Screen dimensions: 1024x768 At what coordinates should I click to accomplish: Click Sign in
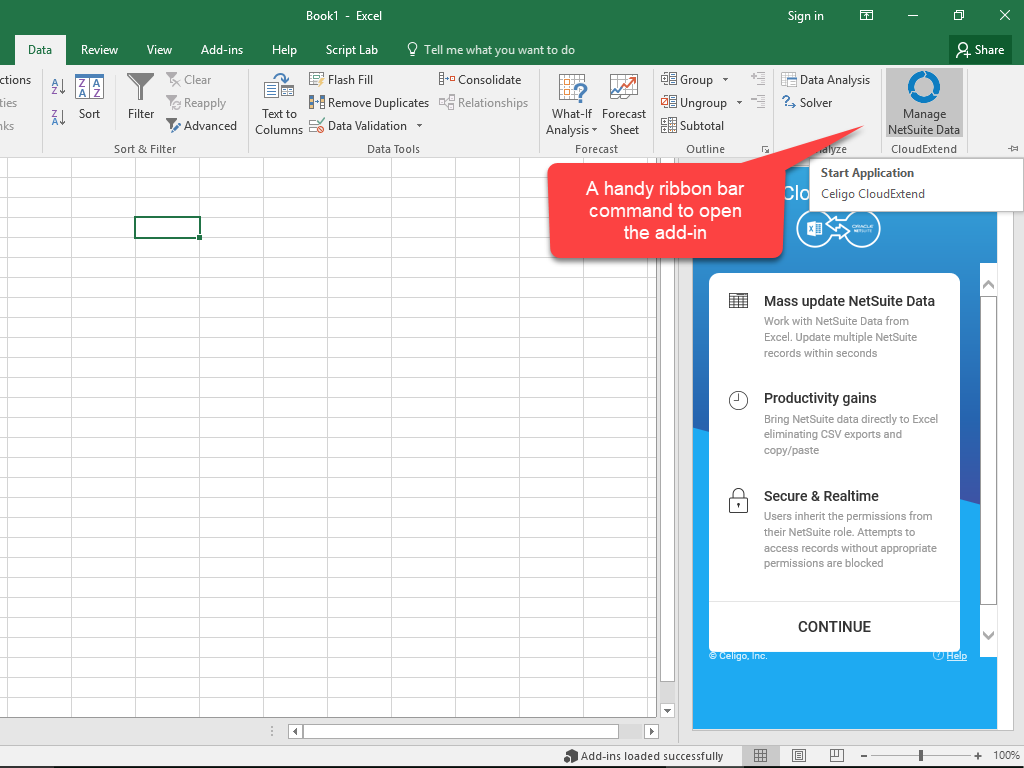click(805, 16)
